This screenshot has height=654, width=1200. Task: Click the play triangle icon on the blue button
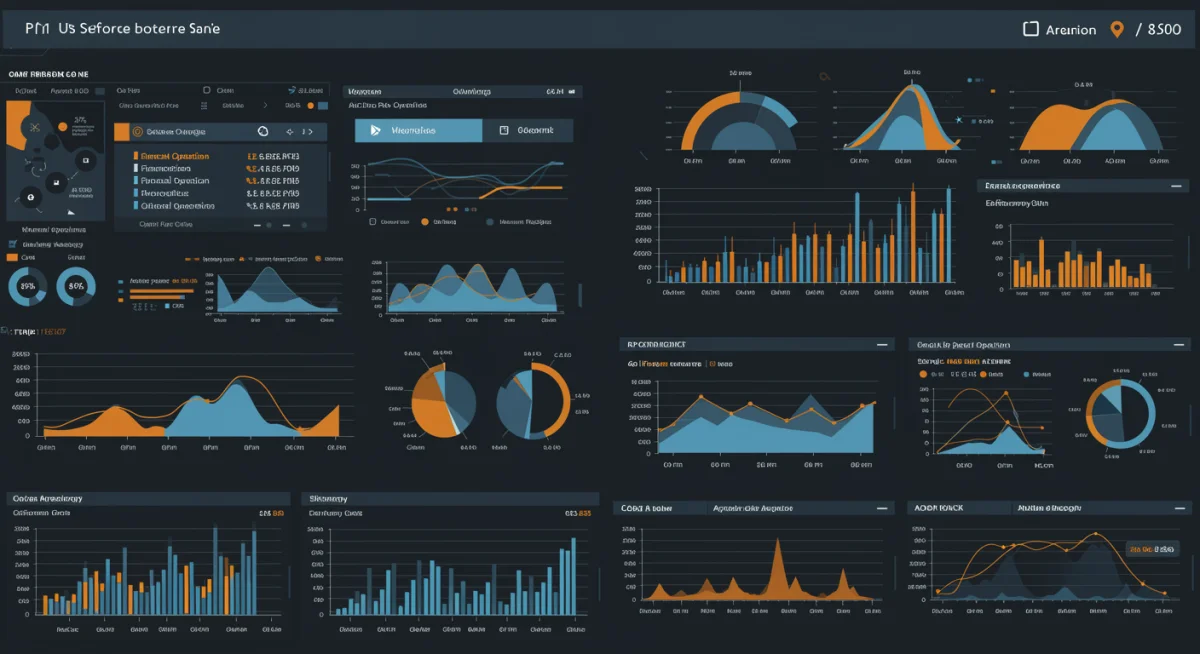tap(375, 130)
